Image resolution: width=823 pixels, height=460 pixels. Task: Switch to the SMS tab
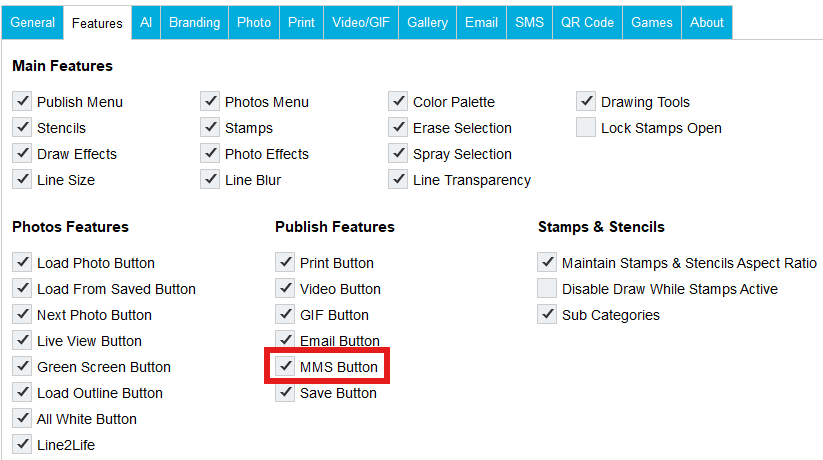tap(530, 23)
